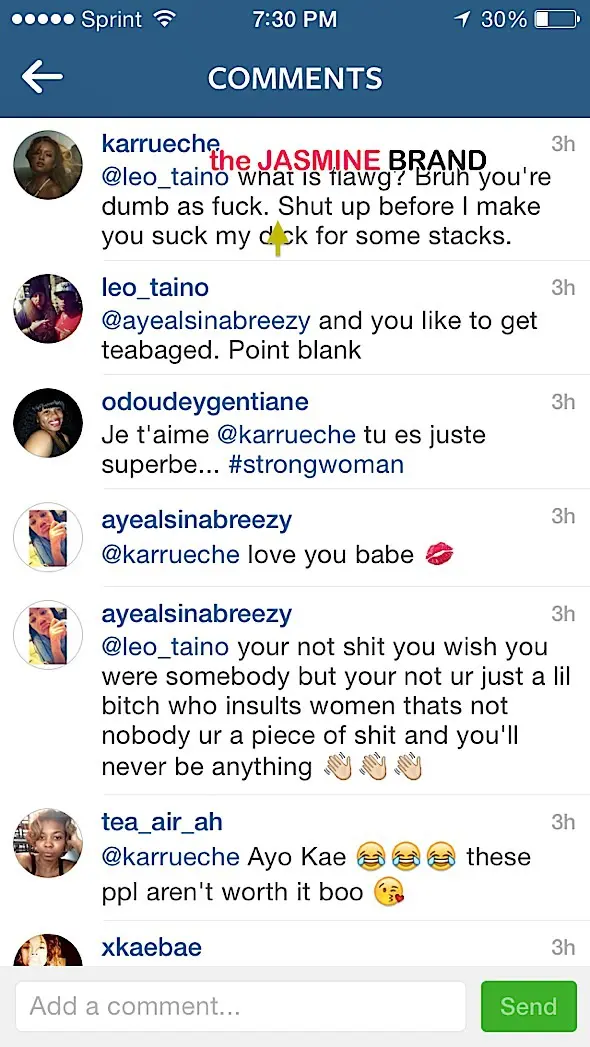Open leo_taino's avatar thumbnail
The width and height of the screenshot is (590, 1047).
point(48,308)
